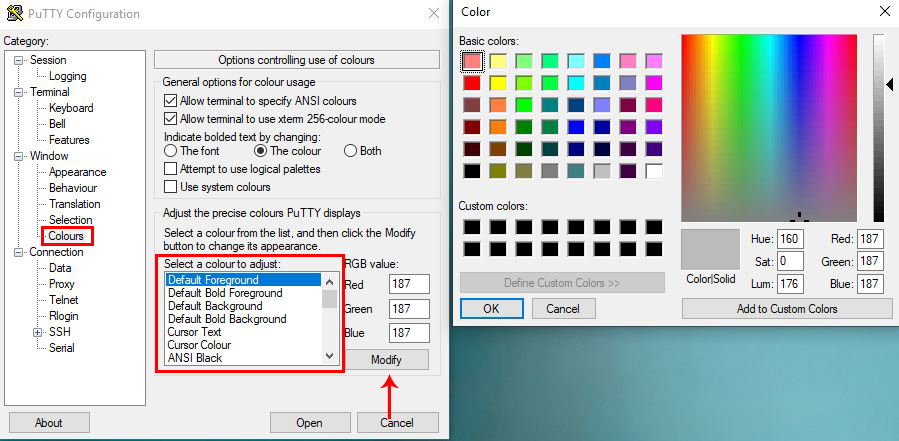Viewport: 899px width, 441px height.
Task: Enable Use system colours checkbox
Action: (170, 187)
